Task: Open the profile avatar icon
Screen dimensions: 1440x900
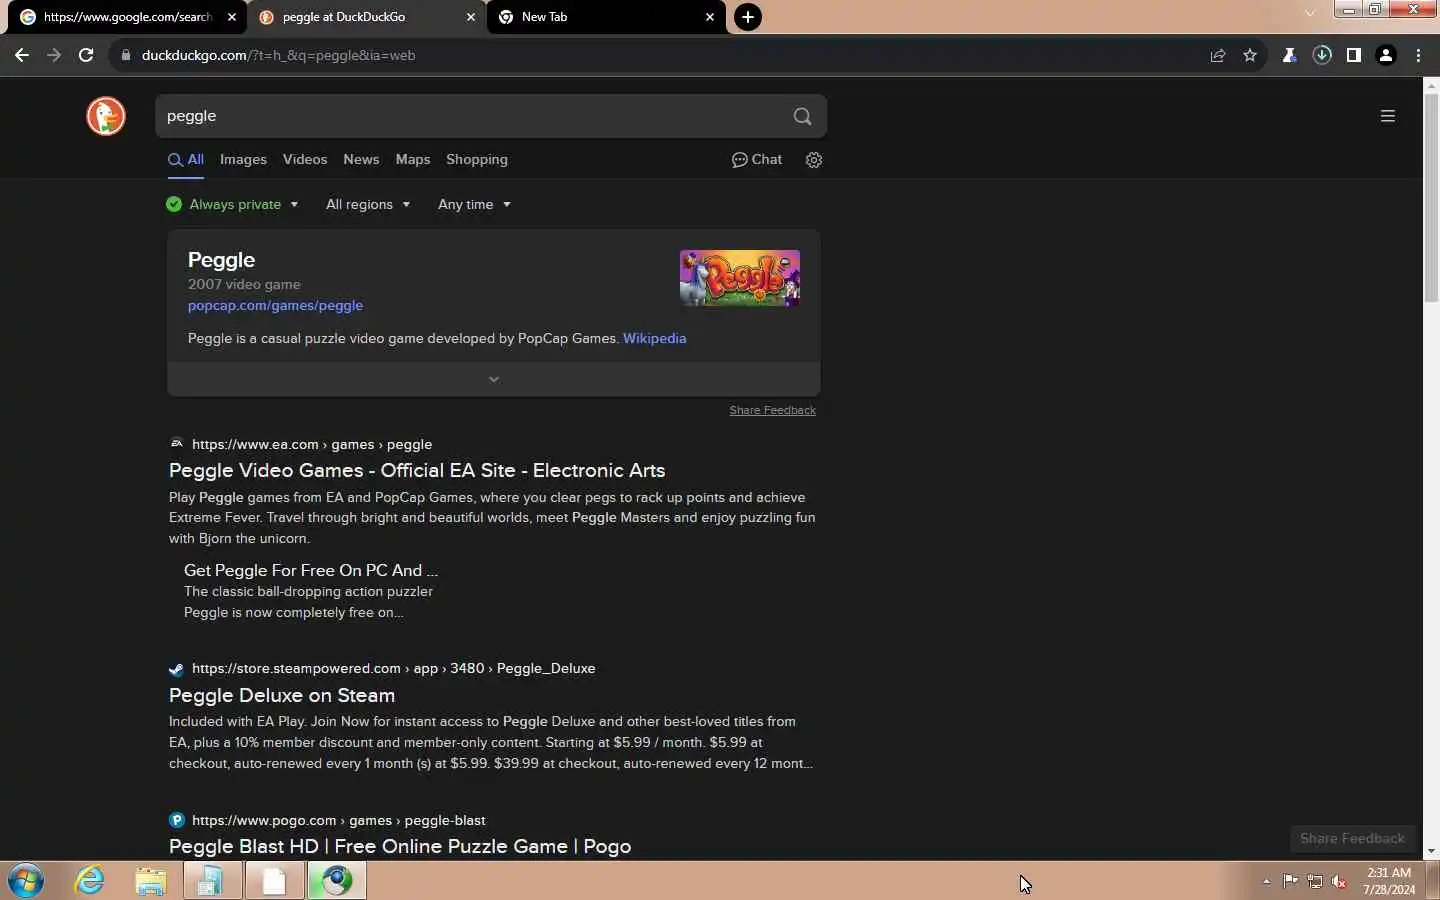Action: tap(1386, 55)
